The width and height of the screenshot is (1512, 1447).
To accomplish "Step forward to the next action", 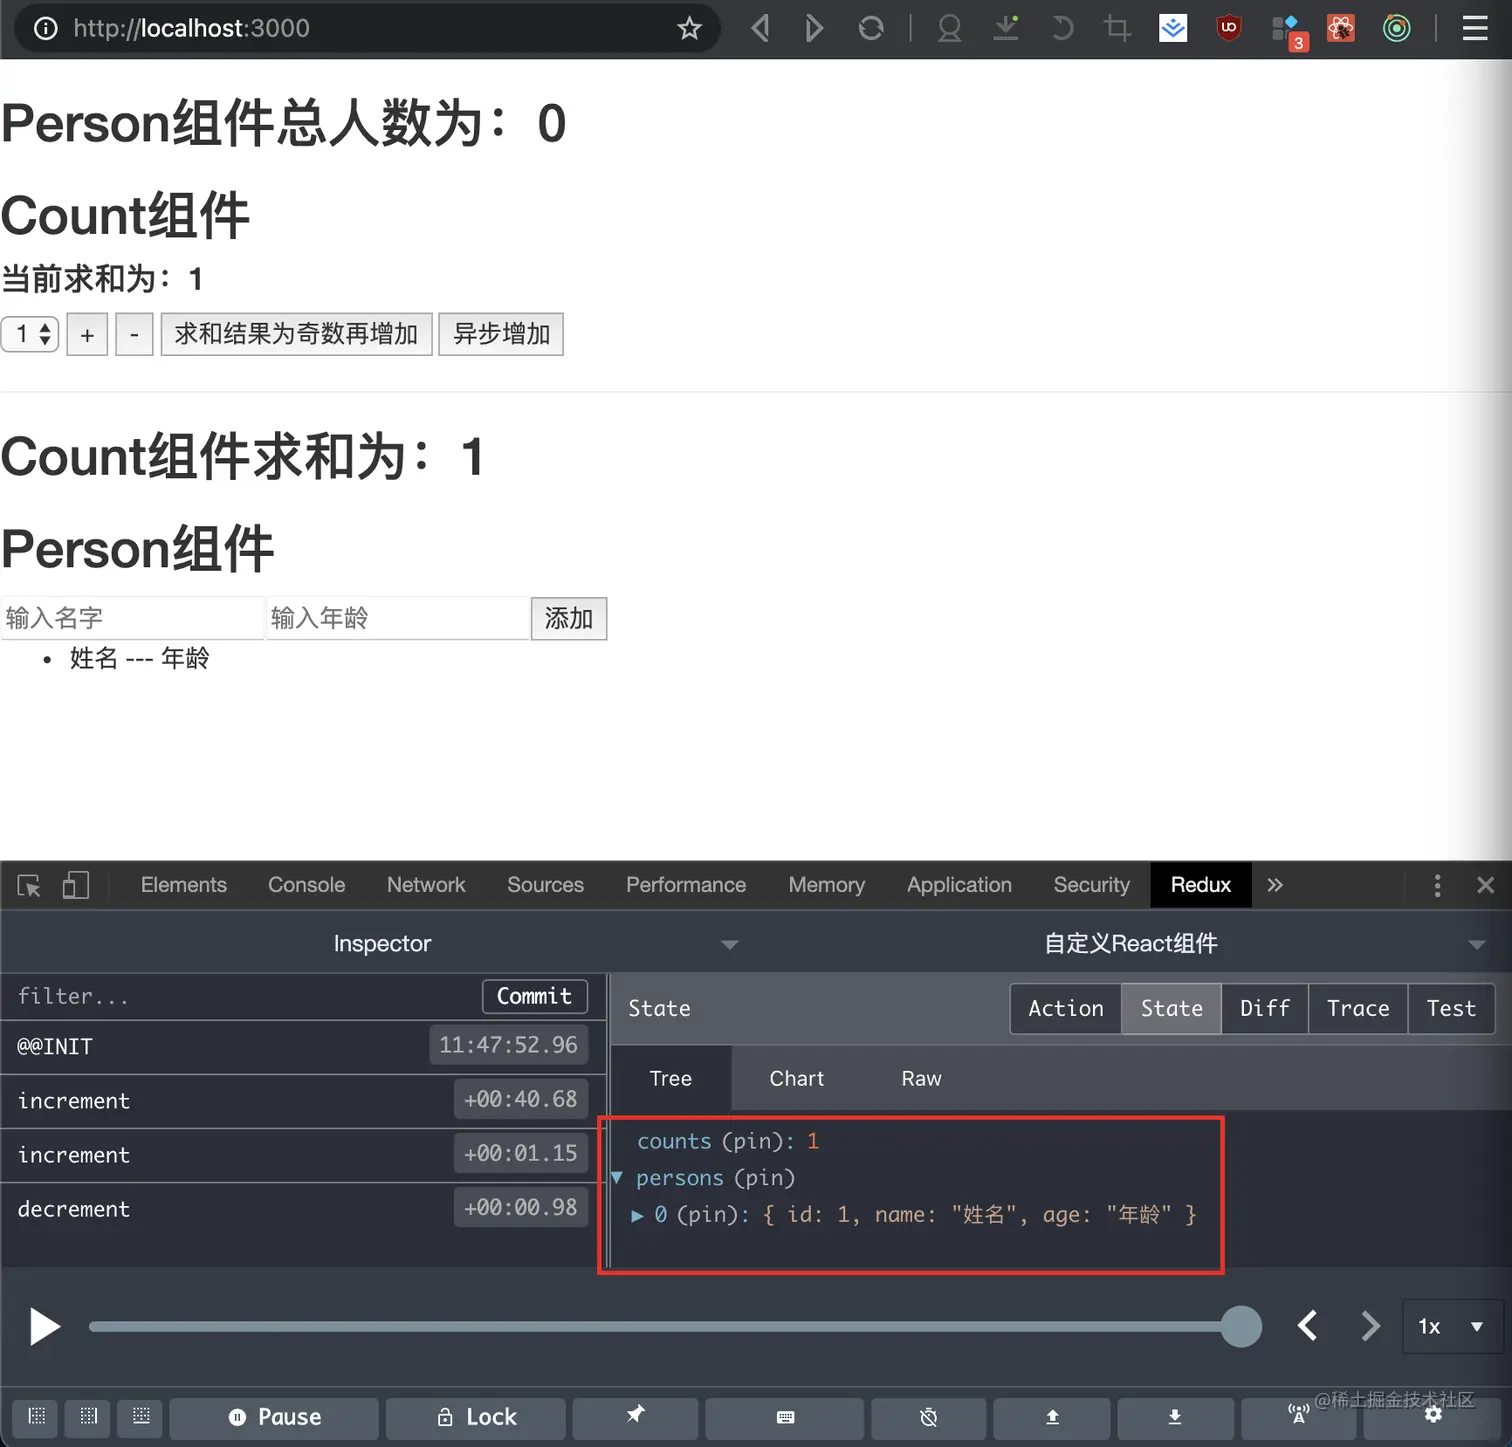I will point(1370,1326).
